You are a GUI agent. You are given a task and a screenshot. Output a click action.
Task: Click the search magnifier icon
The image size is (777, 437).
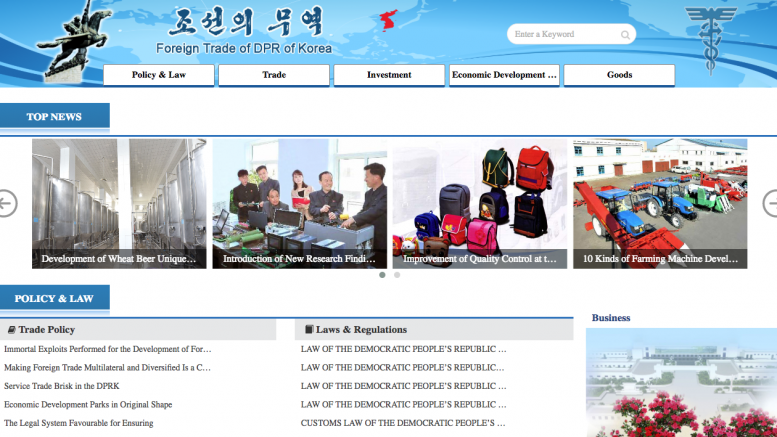click(x=625, y=35)
